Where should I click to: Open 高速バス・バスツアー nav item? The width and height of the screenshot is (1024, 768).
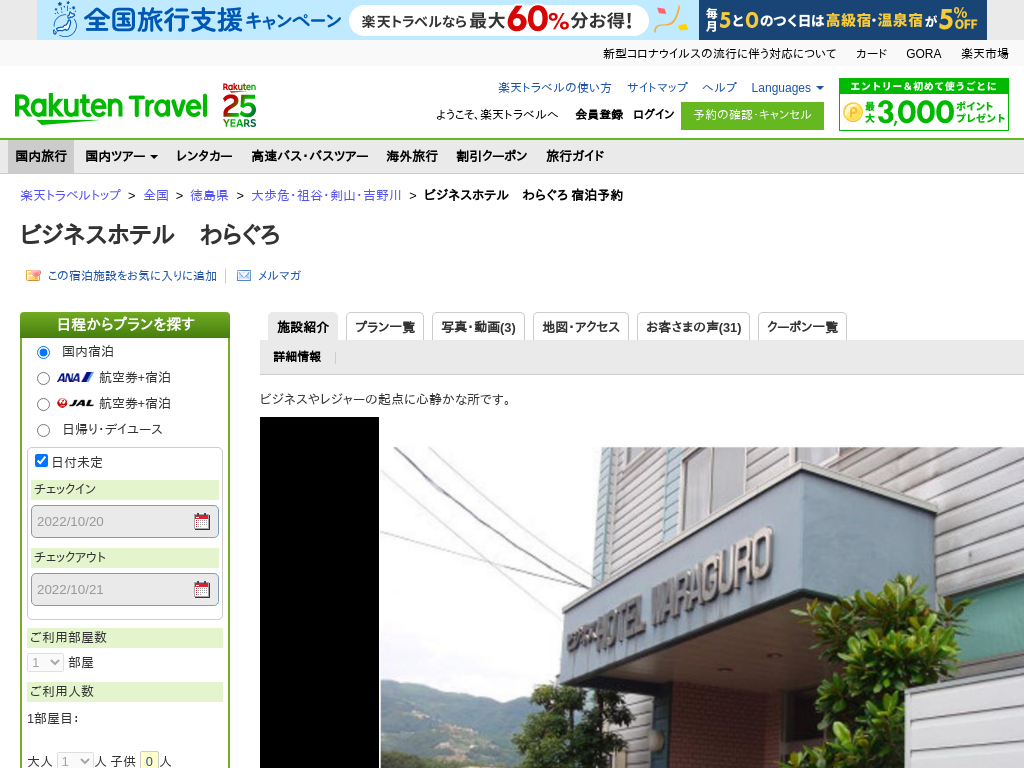coord(310,156)
